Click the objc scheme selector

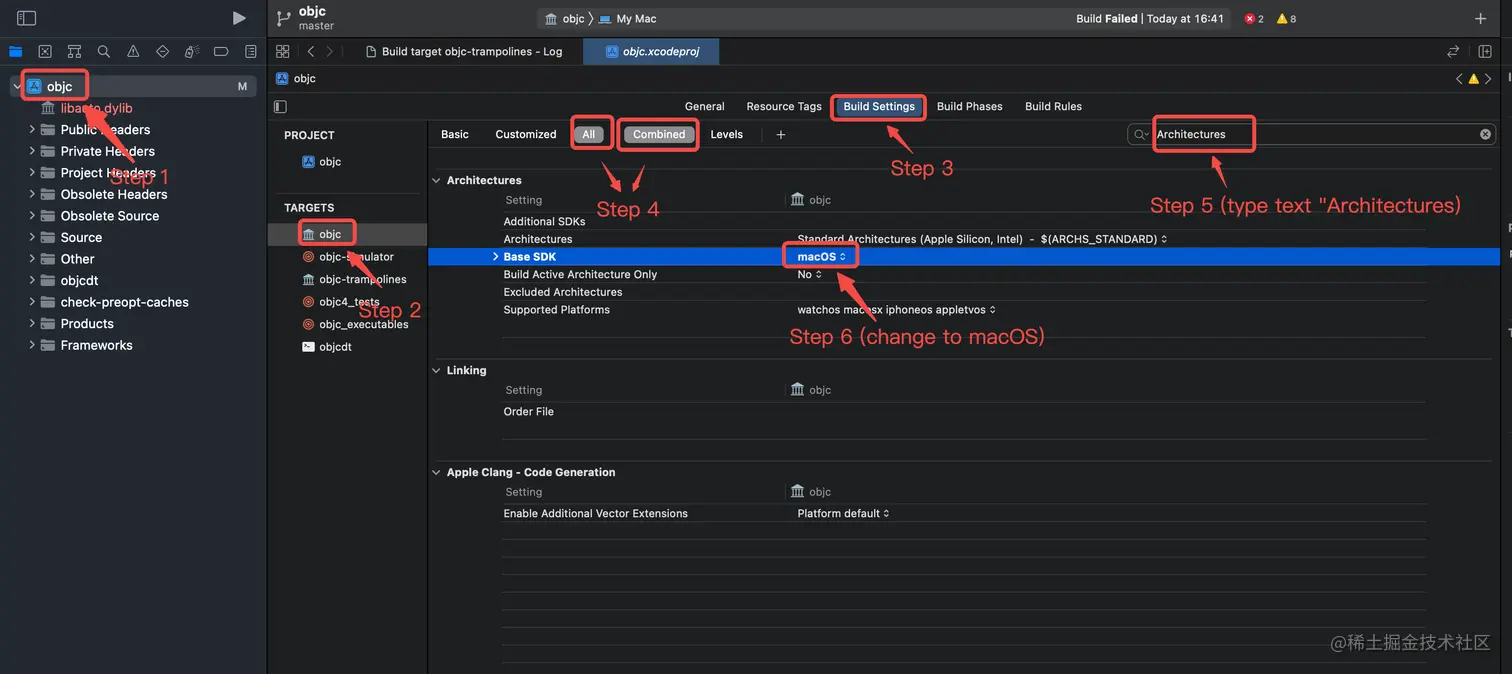[x=564, y=19]
